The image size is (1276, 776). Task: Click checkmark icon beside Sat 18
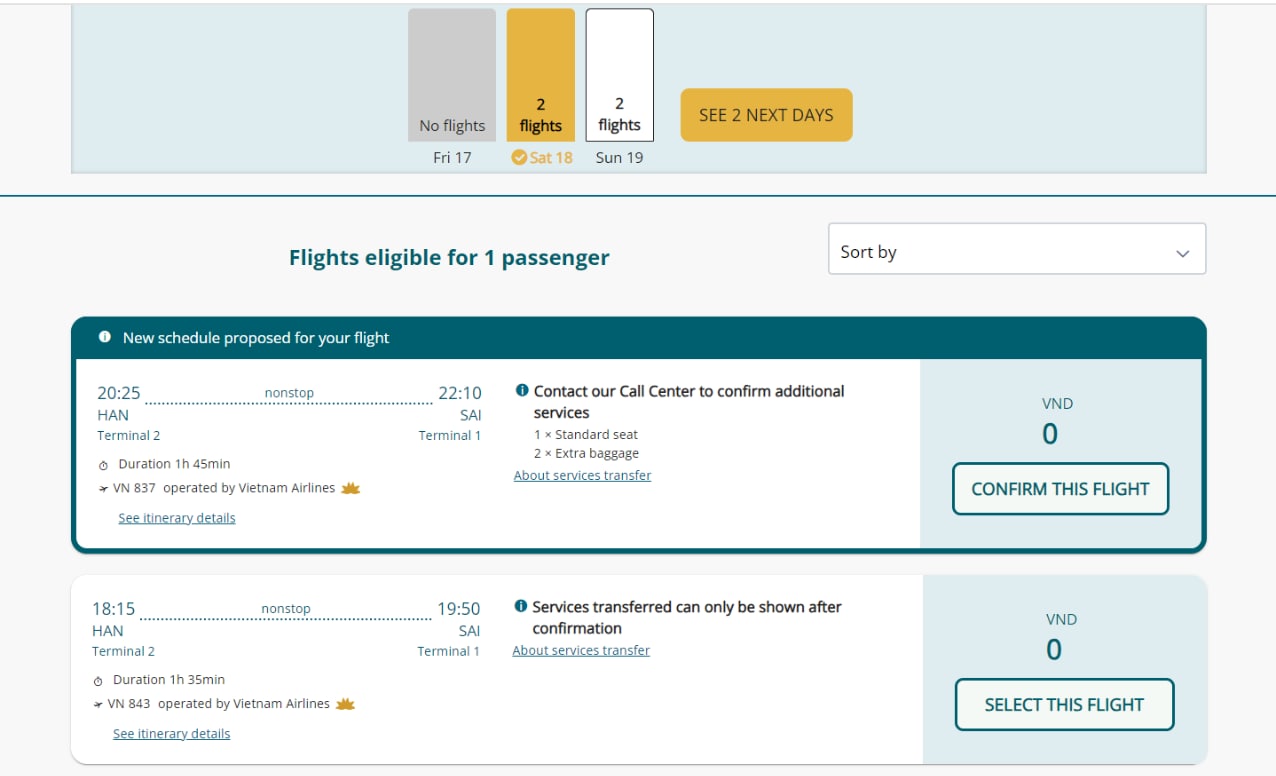(518, 158)
